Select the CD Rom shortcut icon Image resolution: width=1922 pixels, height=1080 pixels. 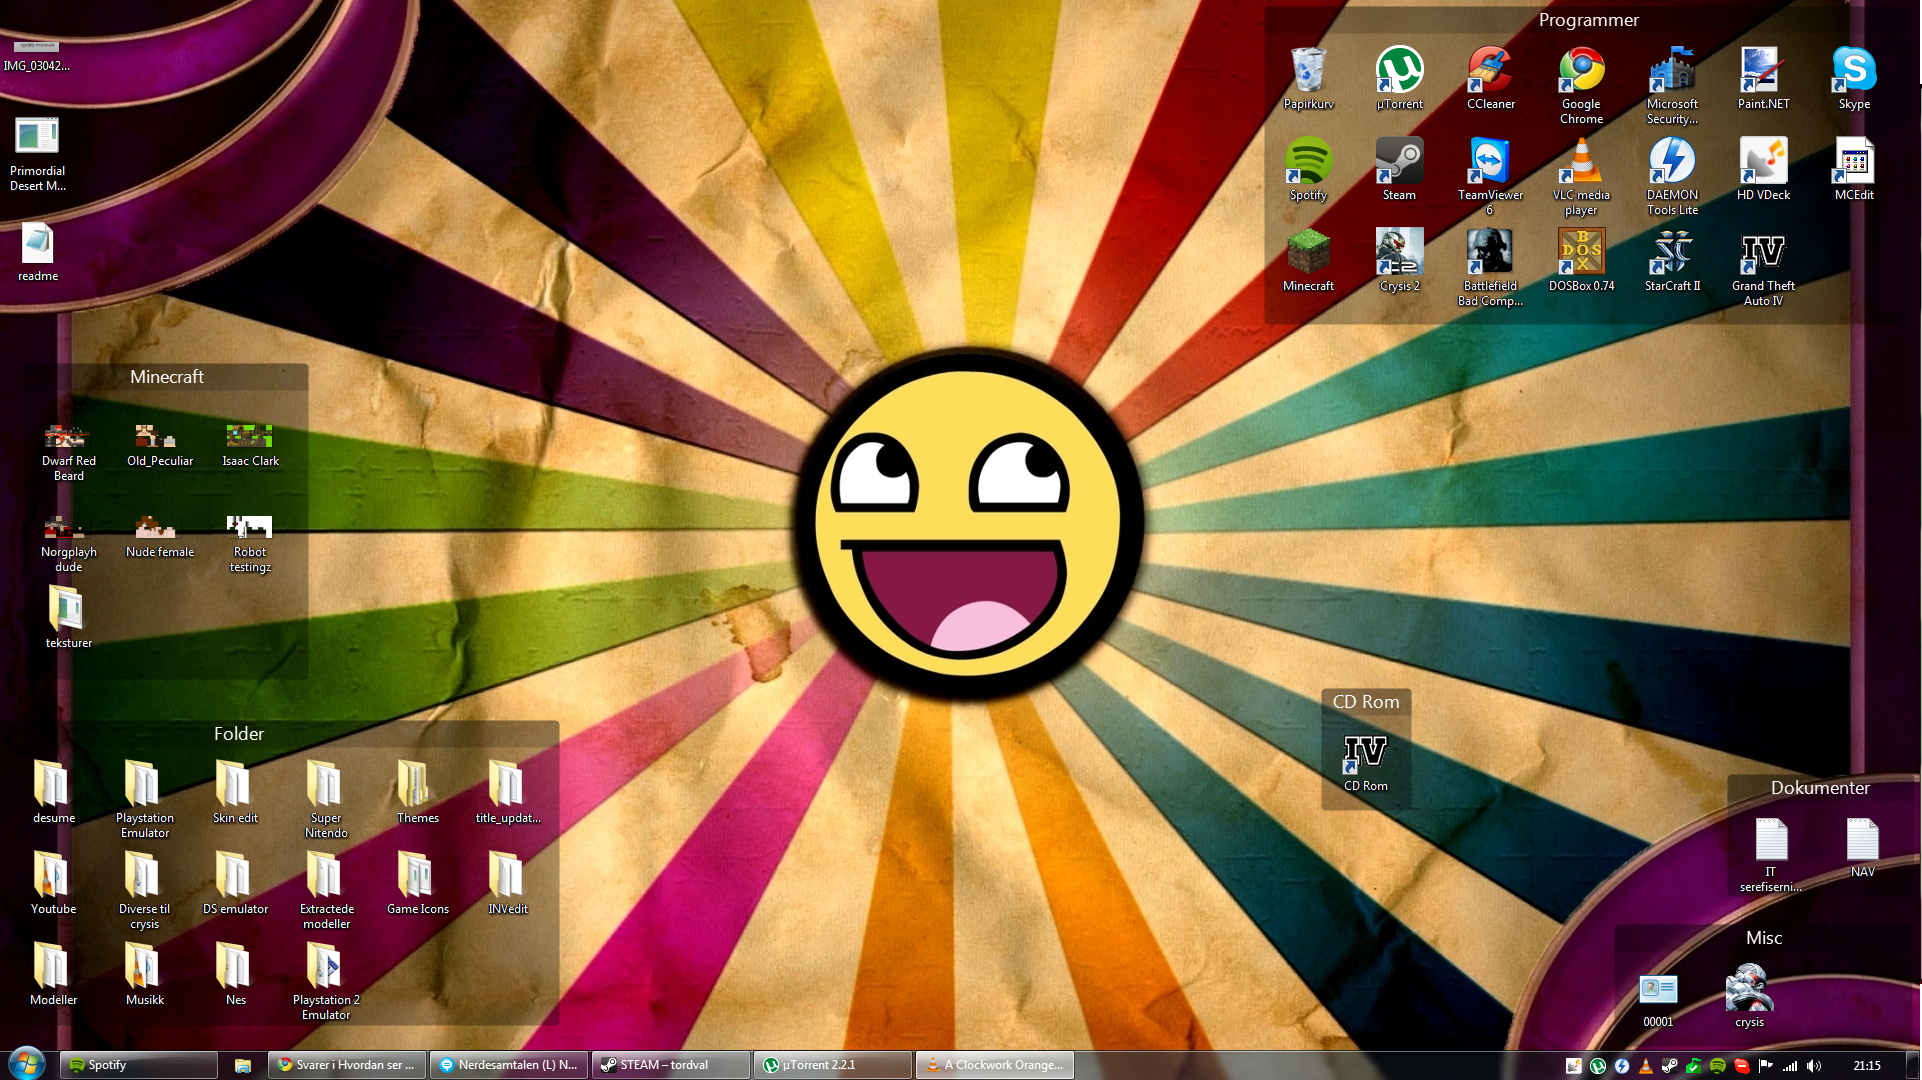[x=1365, y=763]
